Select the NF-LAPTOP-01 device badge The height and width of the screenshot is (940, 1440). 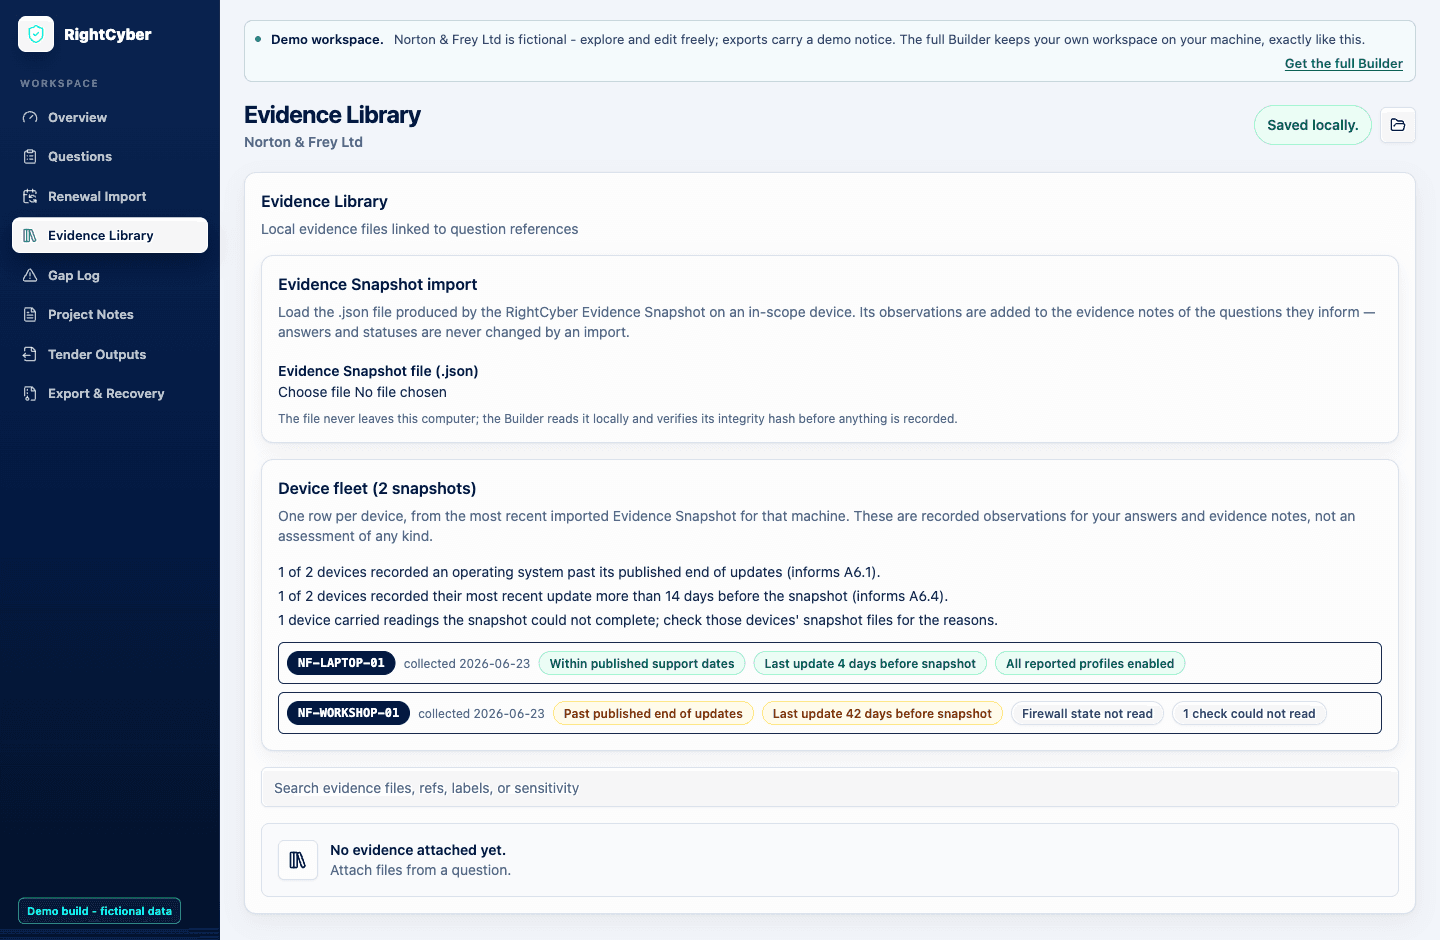click(341, 663)
